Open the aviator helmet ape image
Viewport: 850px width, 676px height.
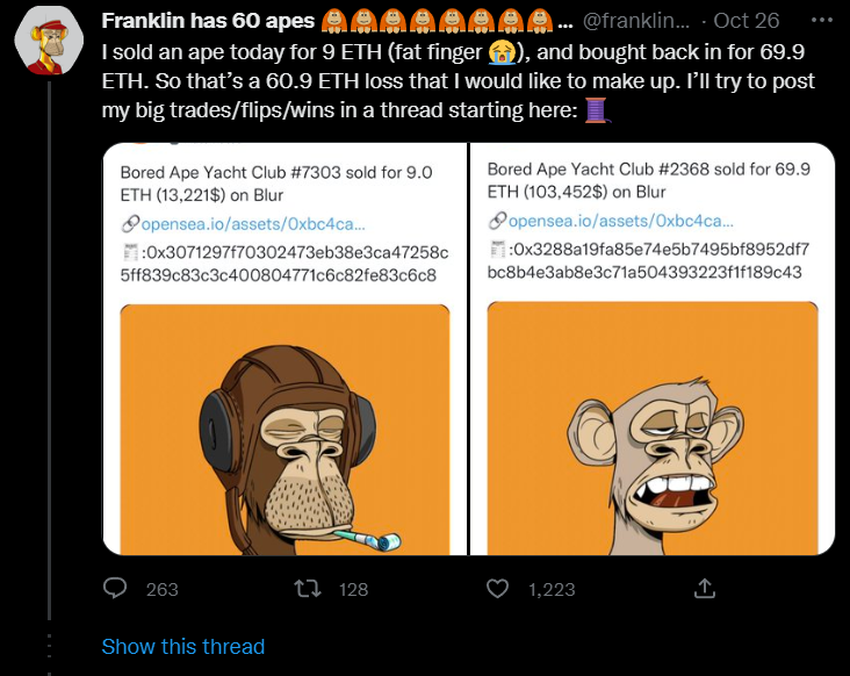coord(285,429)
